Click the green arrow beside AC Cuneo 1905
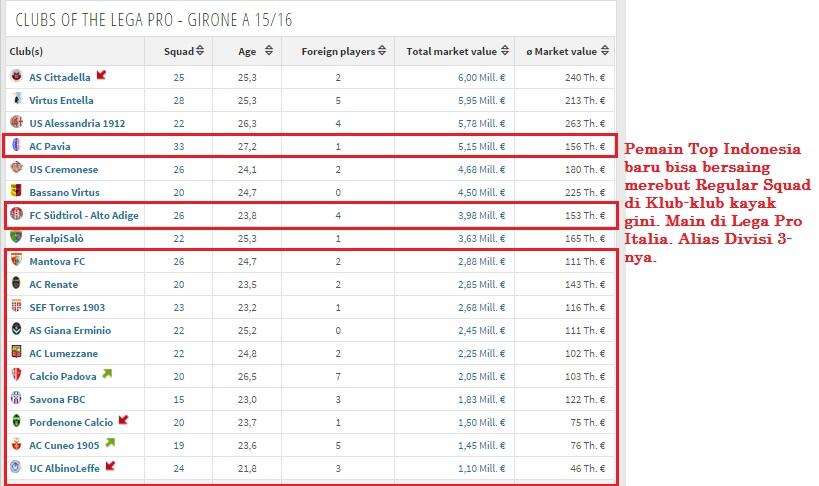This screenshot has height=486, width=819. click(110, 443)
